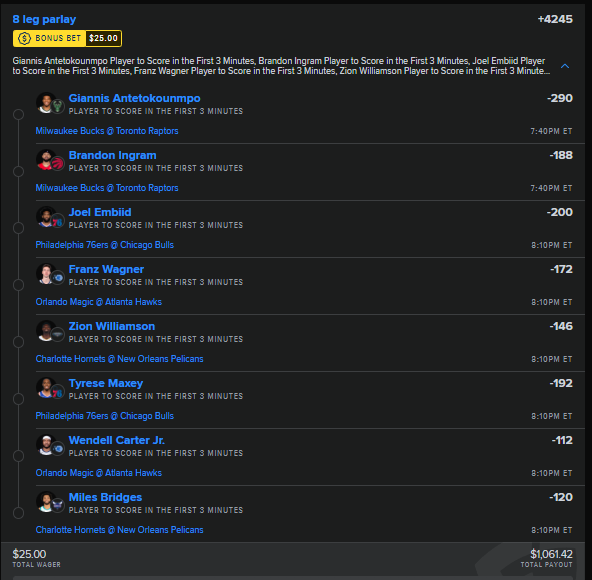Open Bucks @ Raptors game under Giannis
The image size is (592, 580).
107,131
